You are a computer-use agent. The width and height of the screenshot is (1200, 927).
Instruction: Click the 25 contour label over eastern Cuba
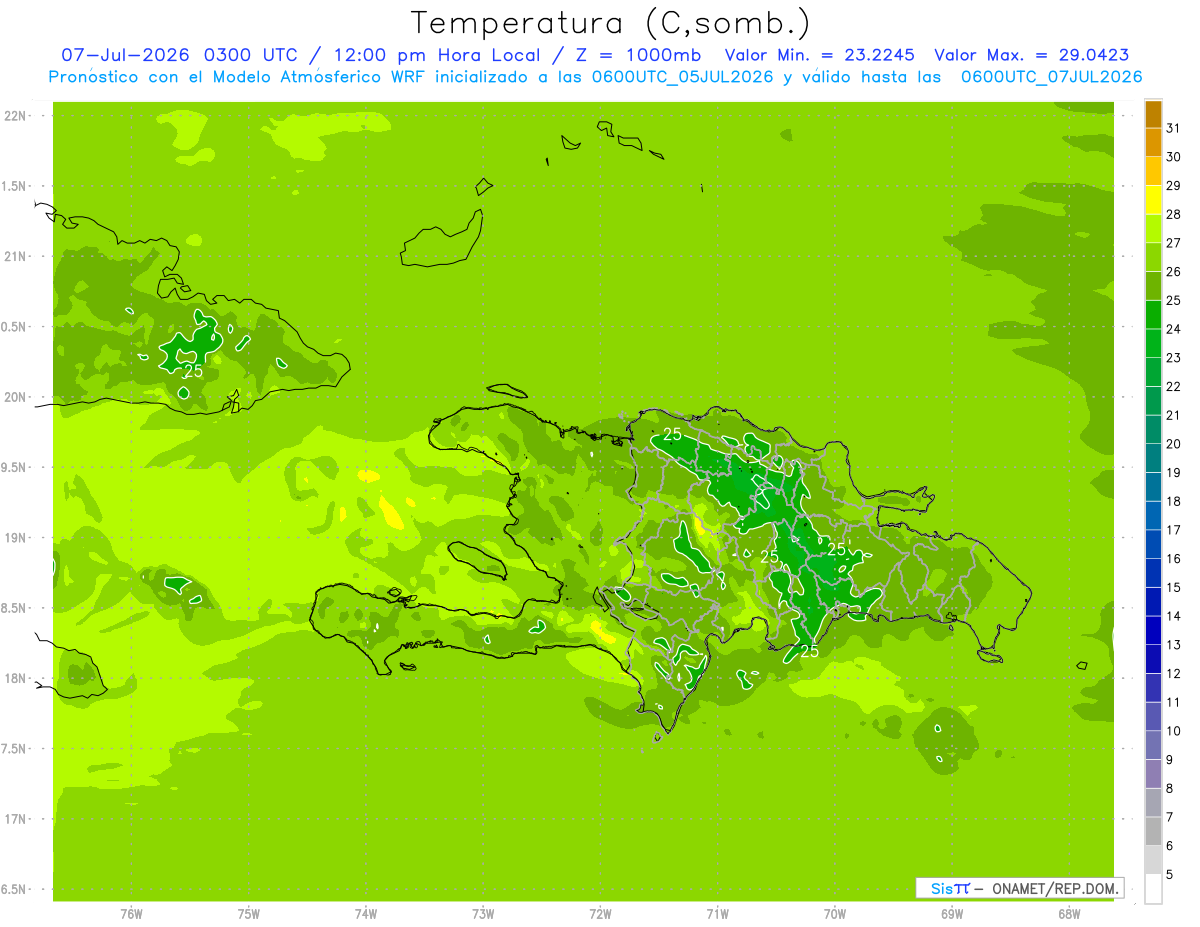click(193, 371)
